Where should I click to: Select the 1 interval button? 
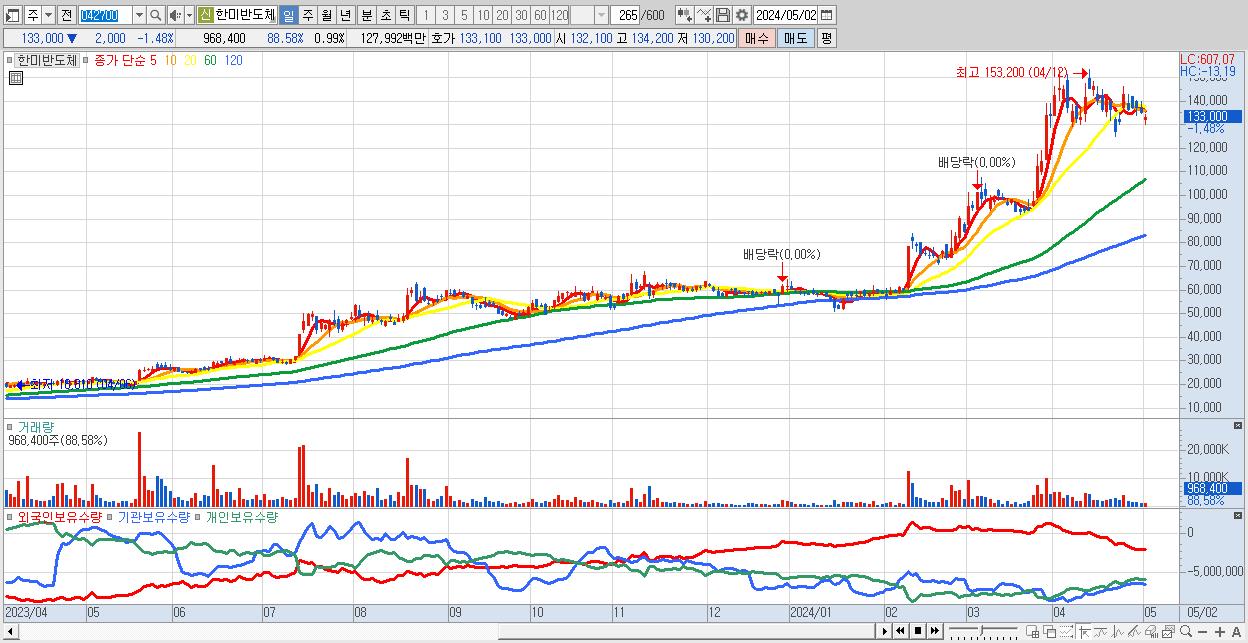point(425,15)
